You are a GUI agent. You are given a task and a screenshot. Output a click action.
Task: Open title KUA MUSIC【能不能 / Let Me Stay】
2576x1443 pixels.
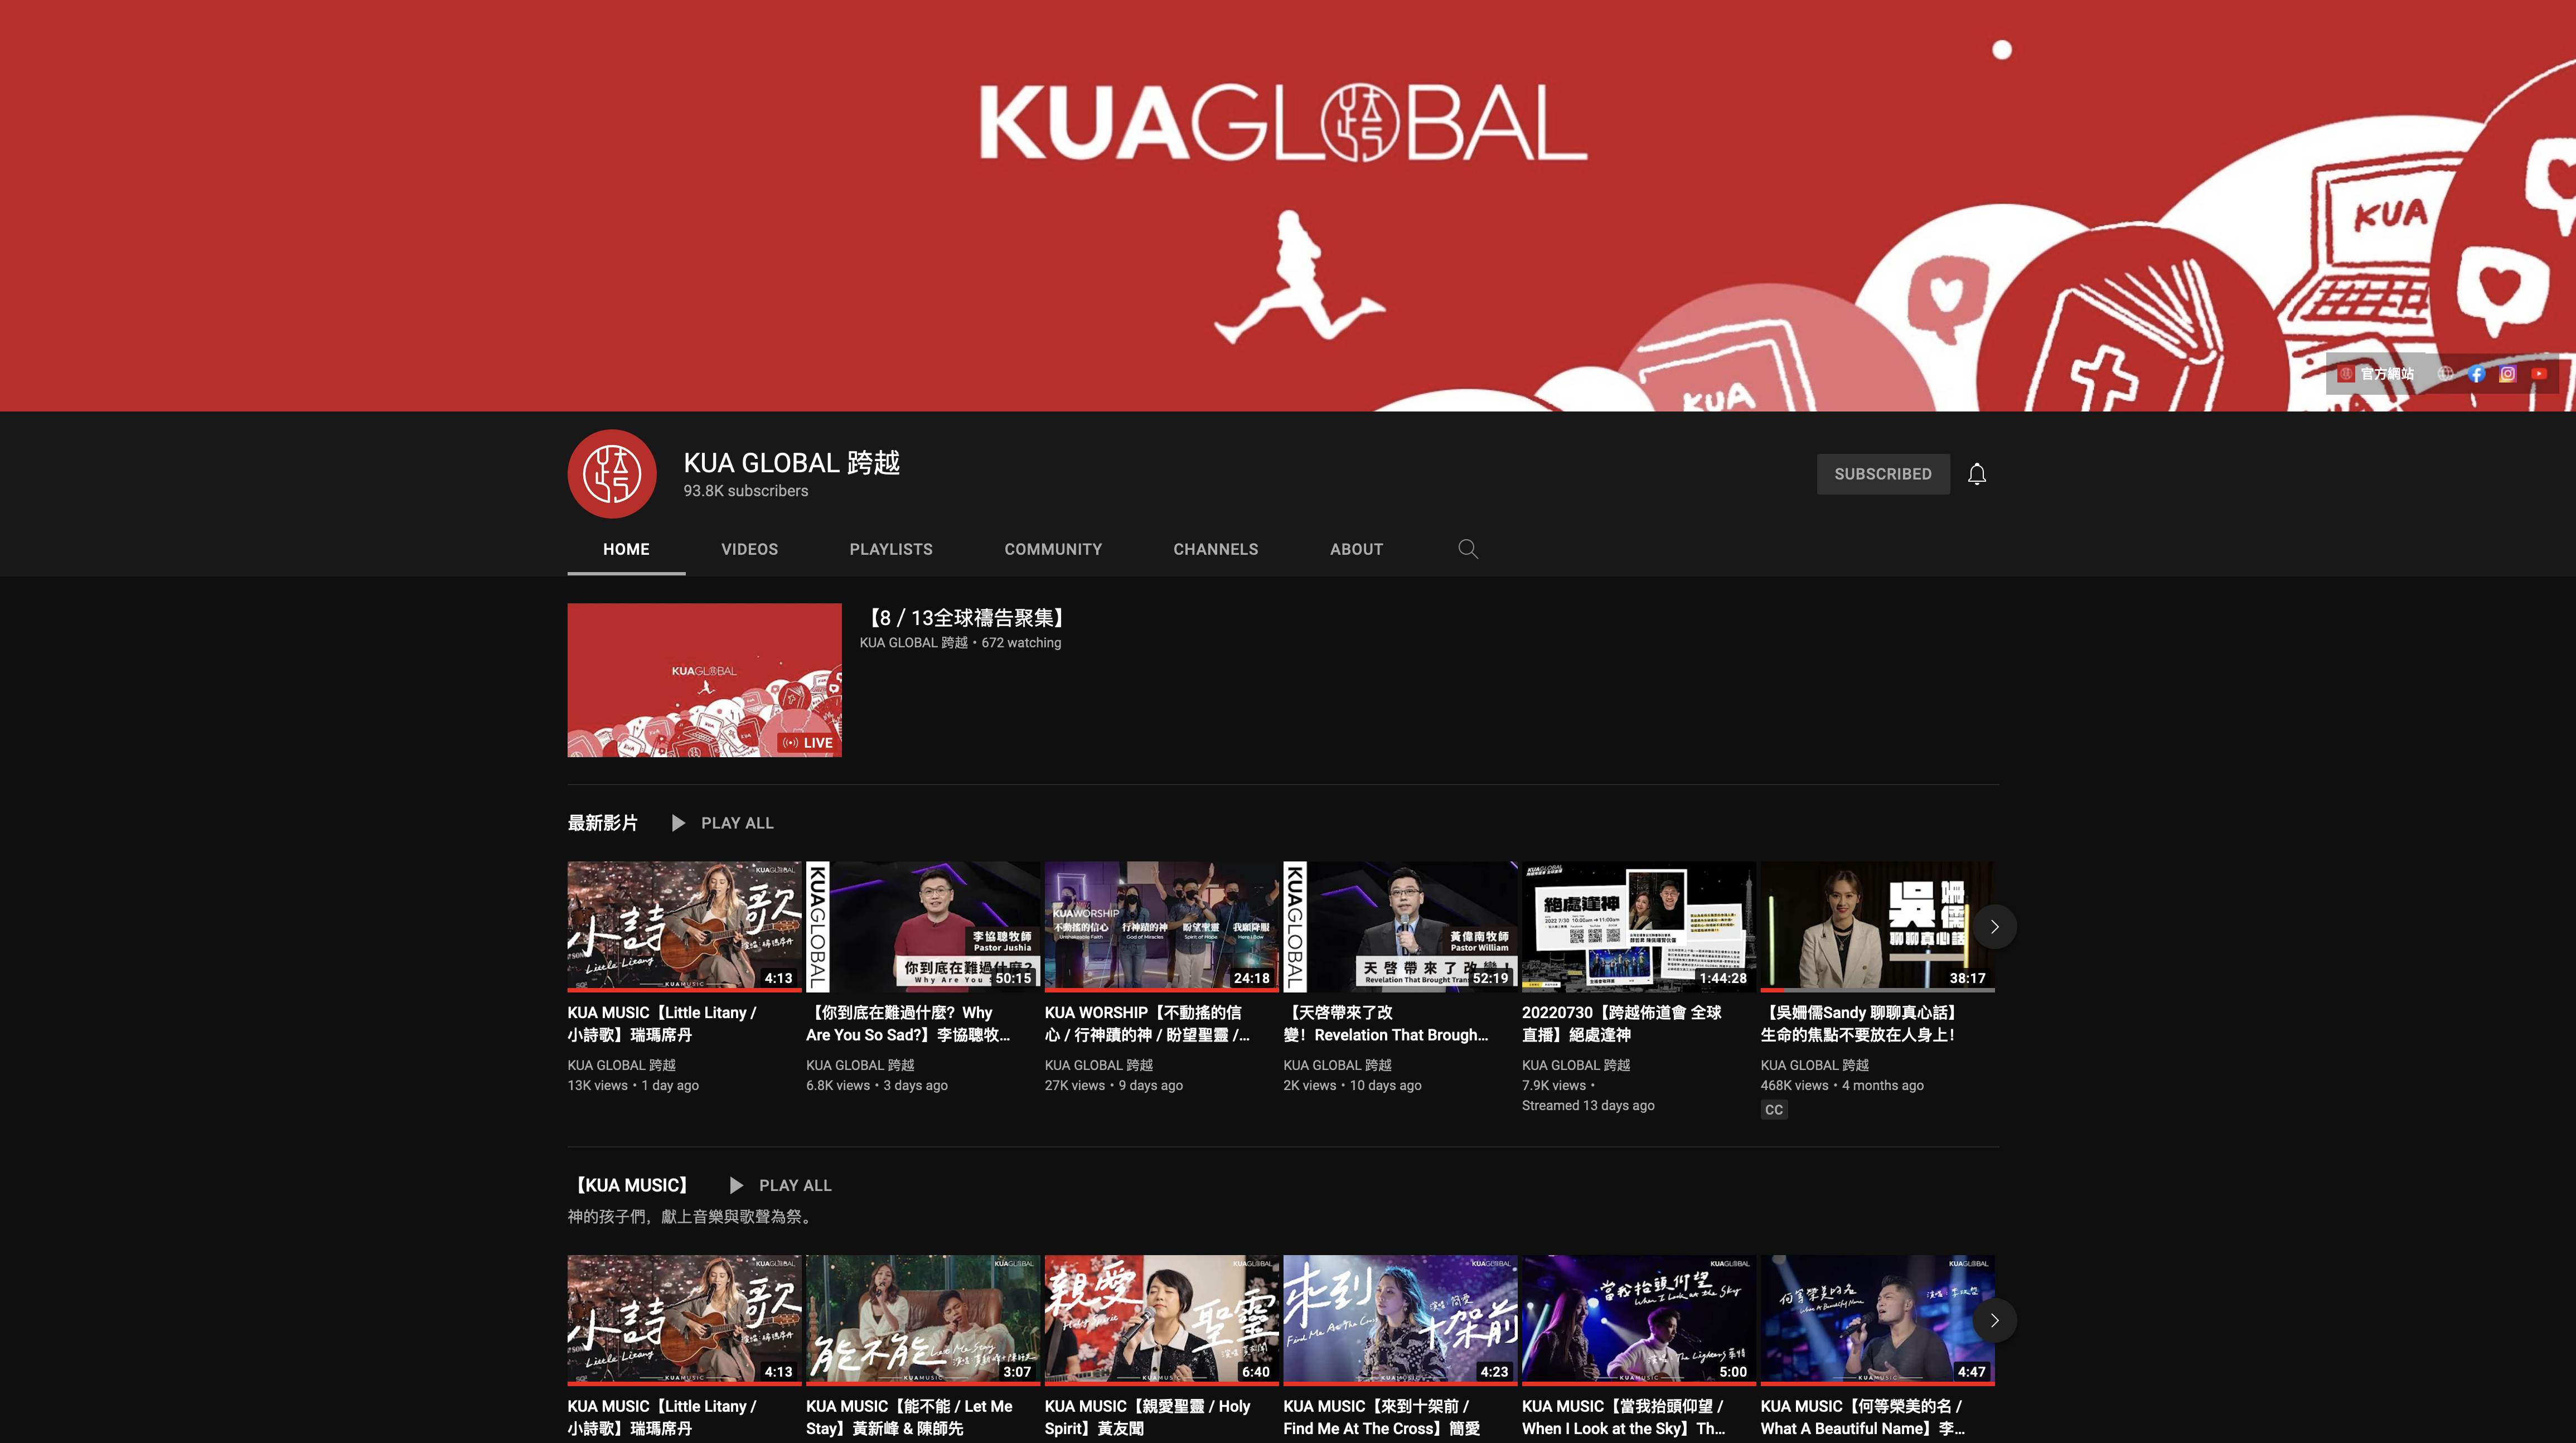[x=910, y=1418]
